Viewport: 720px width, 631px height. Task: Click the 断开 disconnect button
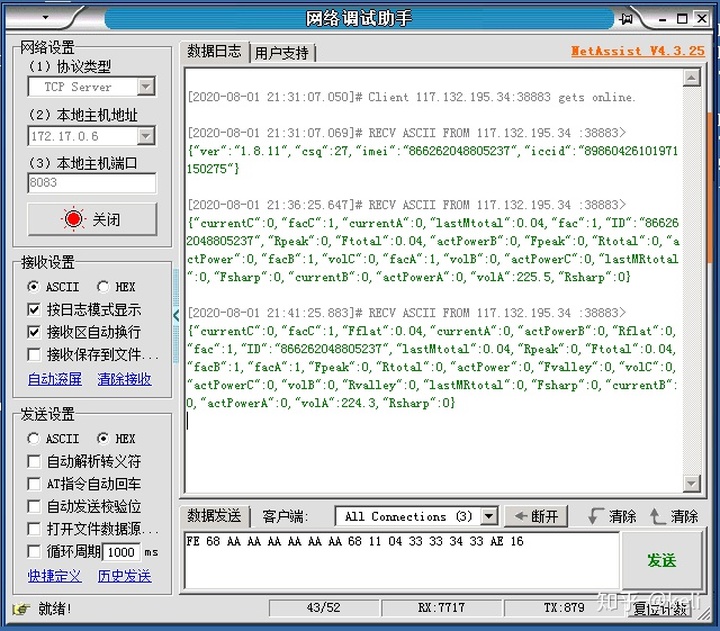(x=536, y=516)
